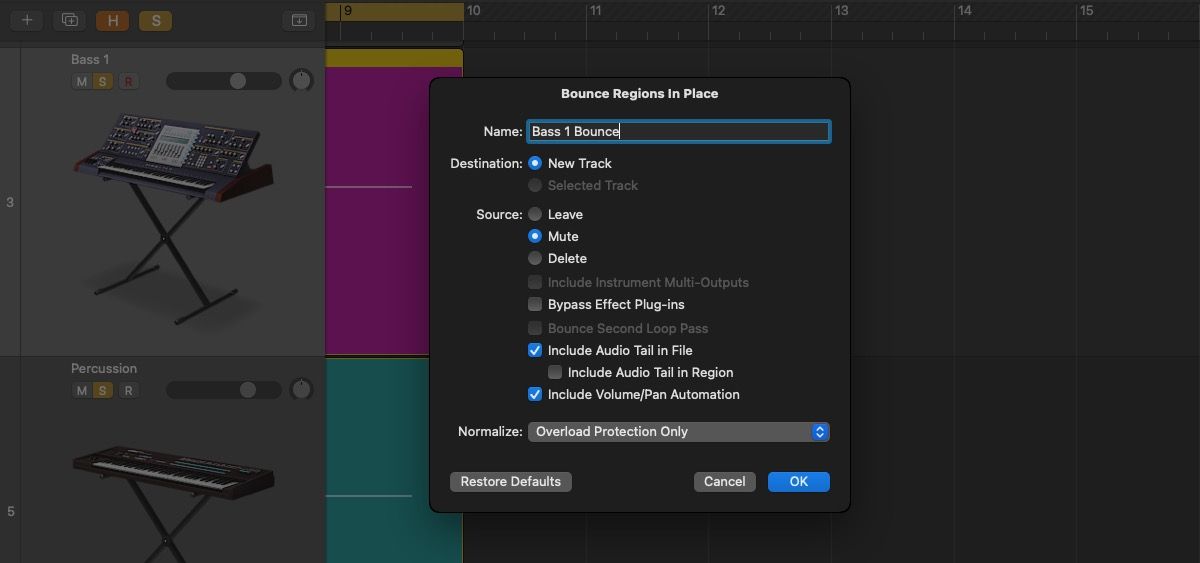The width and height of the screenshot is (1200, 563).
Task: Click bar 10 on the ruler
Action: point(474,11)
